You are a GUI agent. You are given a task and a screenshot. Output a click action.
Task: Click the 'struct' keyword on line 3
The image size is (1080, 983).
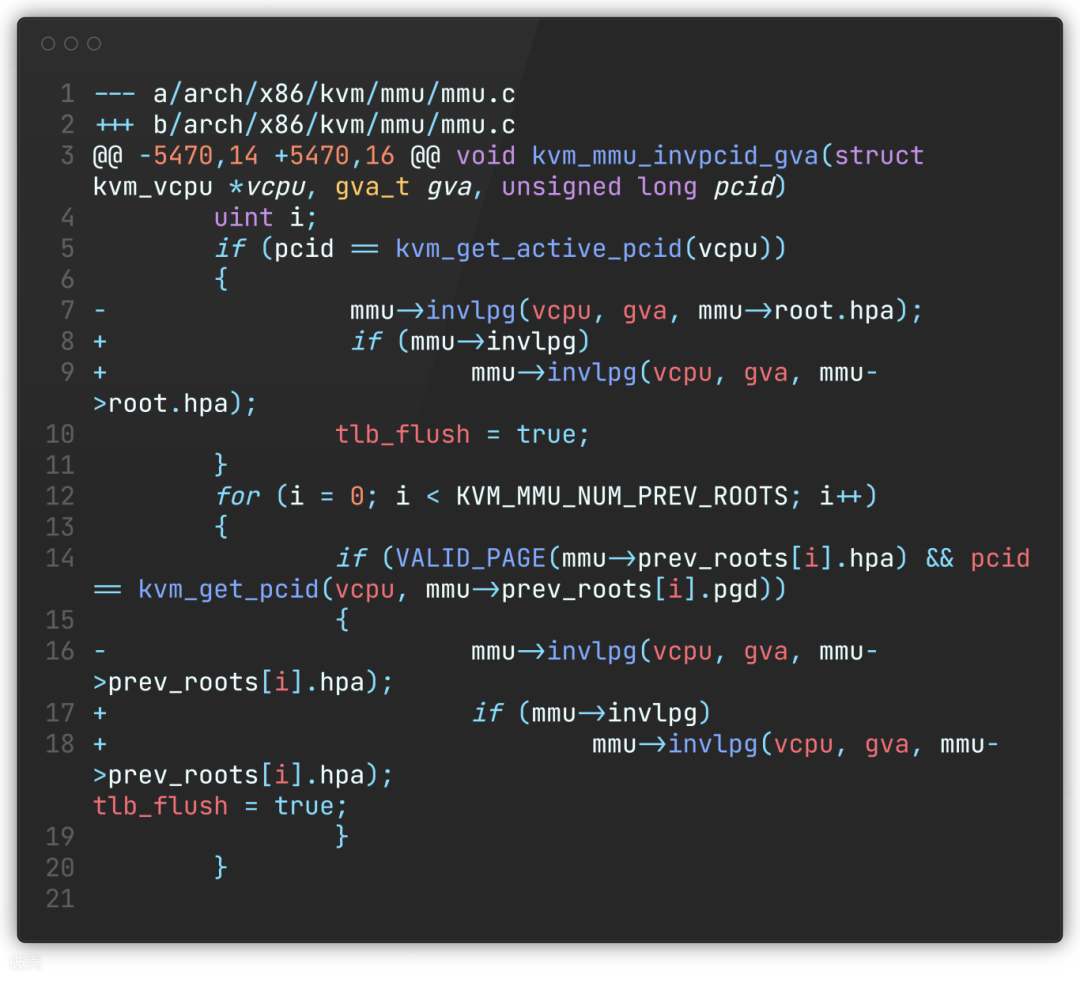click(879, 156)
